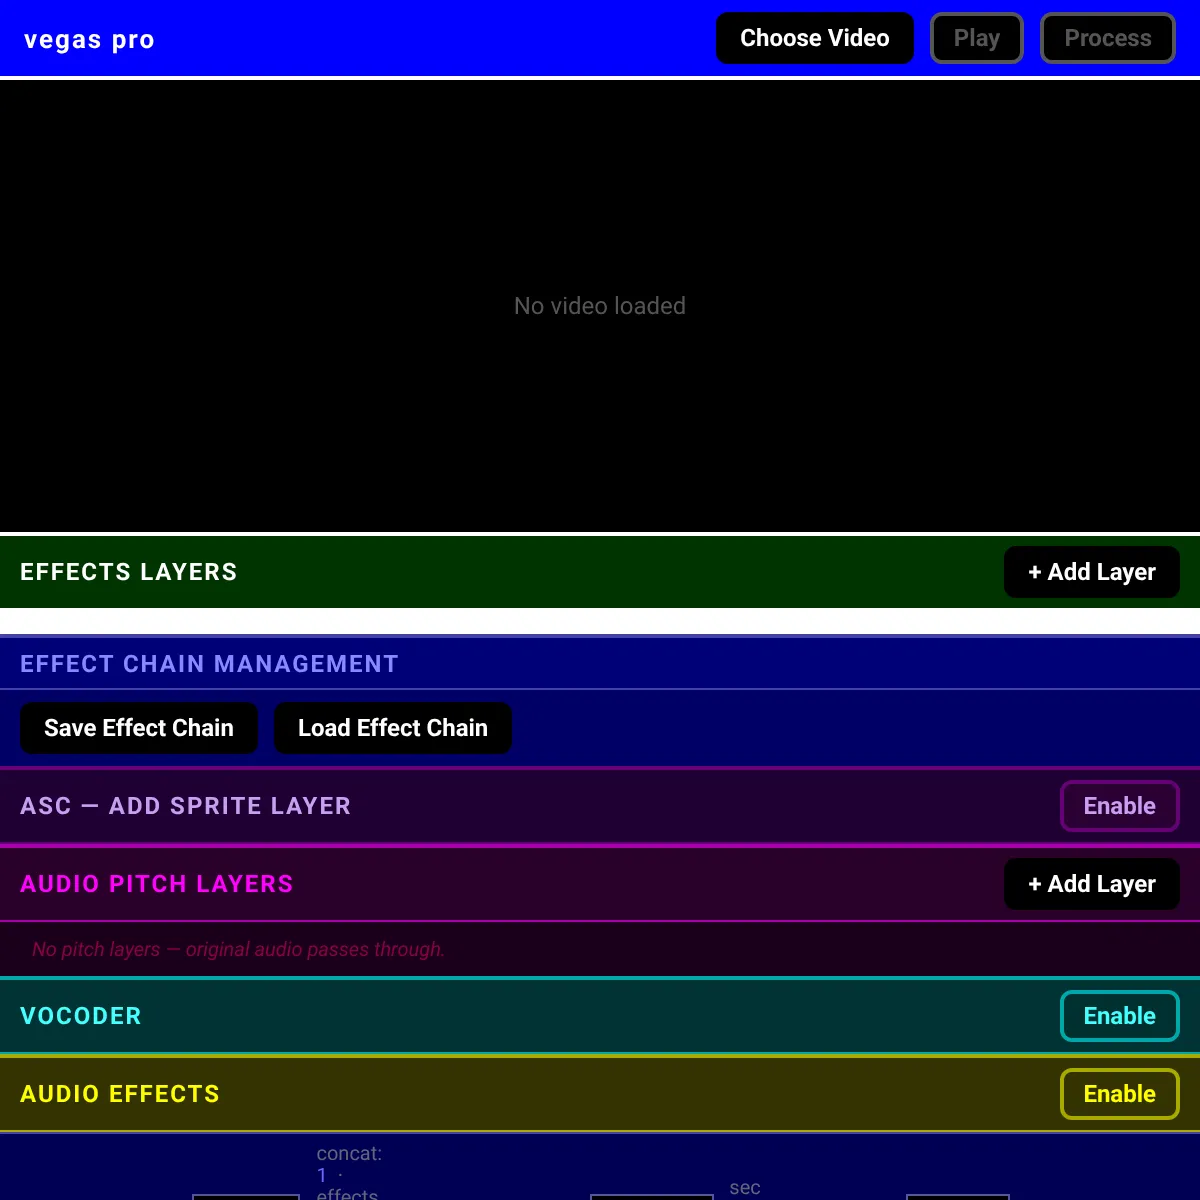This screenshot has width=1200, height=1200.
Task: Click the 'No pitch layers' placeholder text
Action: coord(238,949)
